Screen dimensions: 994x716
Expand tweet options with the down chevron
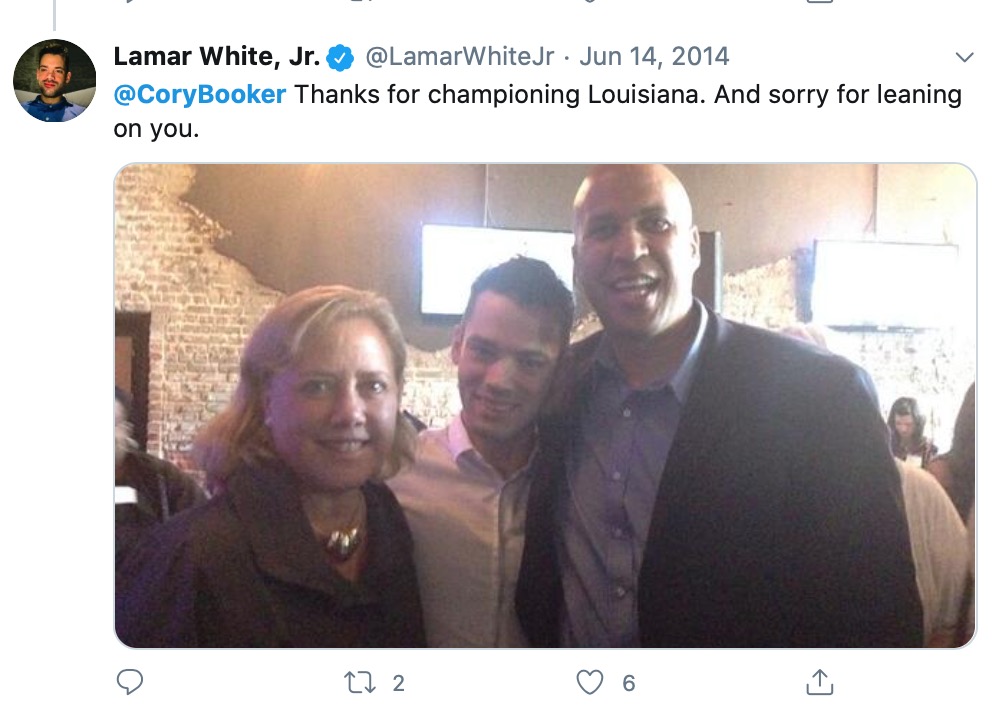point(964,57)
